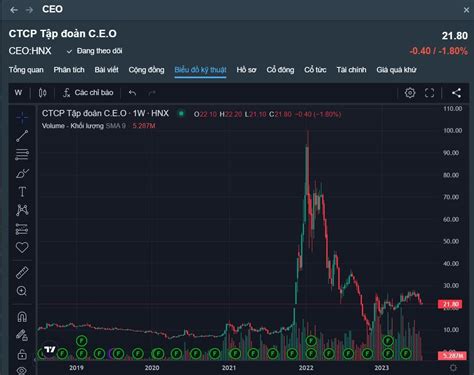
Task: Click the upper event marker near 2019
Action: 82,341
